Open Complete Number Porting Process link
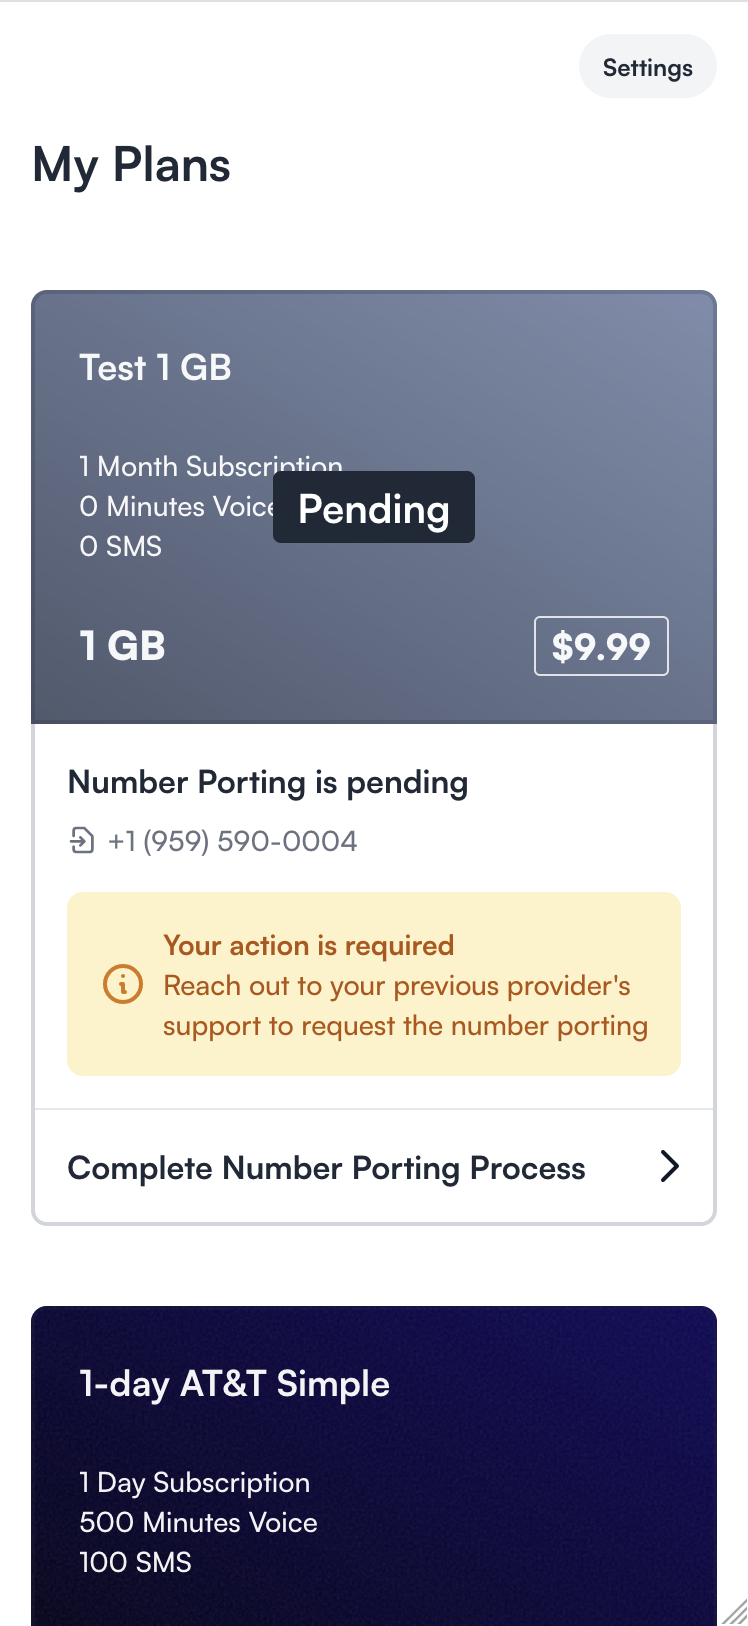 click(374, 1167)
